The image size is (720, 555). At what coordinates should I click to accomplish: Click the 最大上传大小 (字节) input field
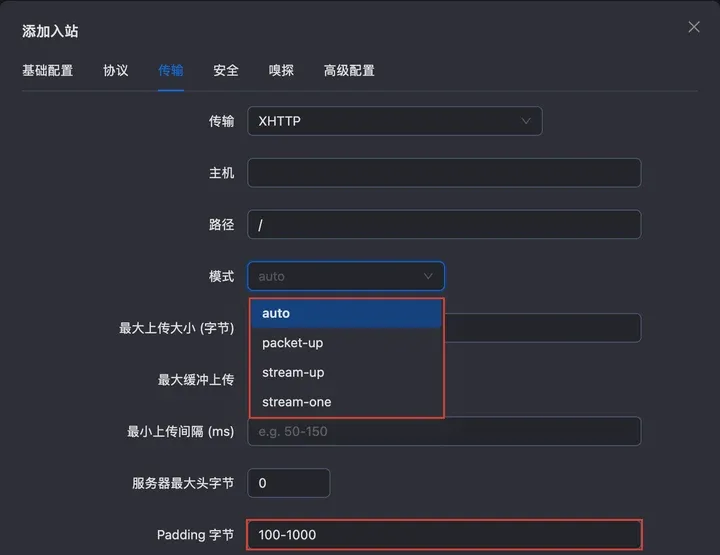(x=543, y=328)
